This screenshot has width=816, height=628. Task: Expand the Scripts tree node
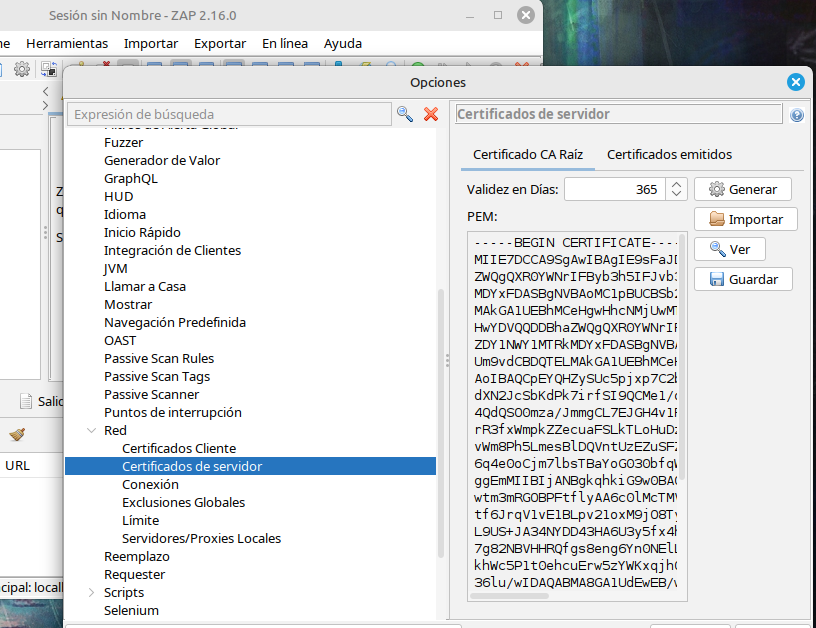click(x=92, y=593)
